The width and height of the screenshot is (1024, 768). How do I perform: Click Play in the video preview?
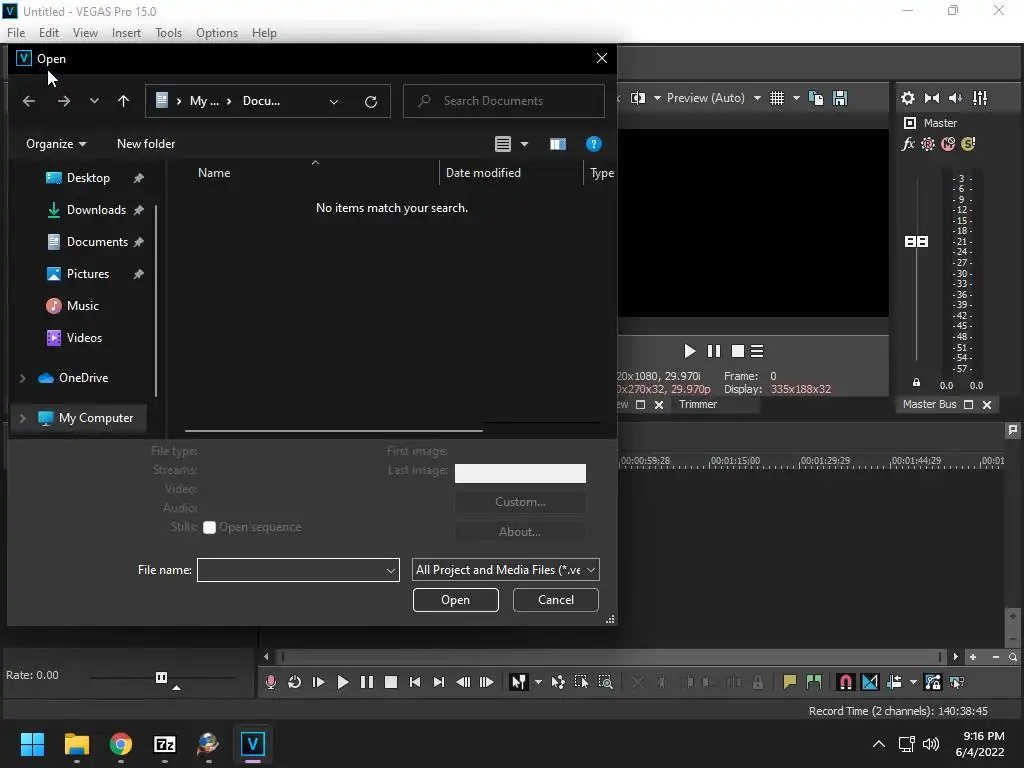(690, 351)
